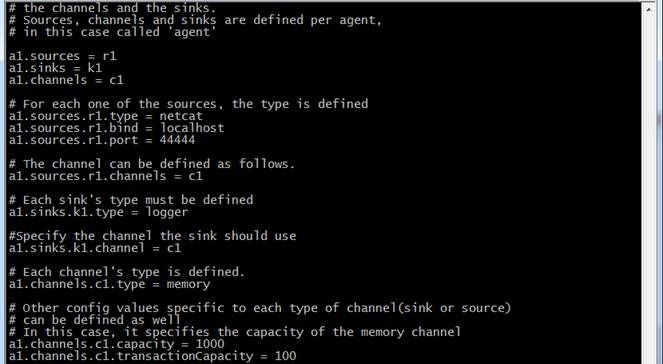The image size is (663, 364).
Task: Click the comment 'Each channel's type is defined'
Action: [x=134, y=272]
